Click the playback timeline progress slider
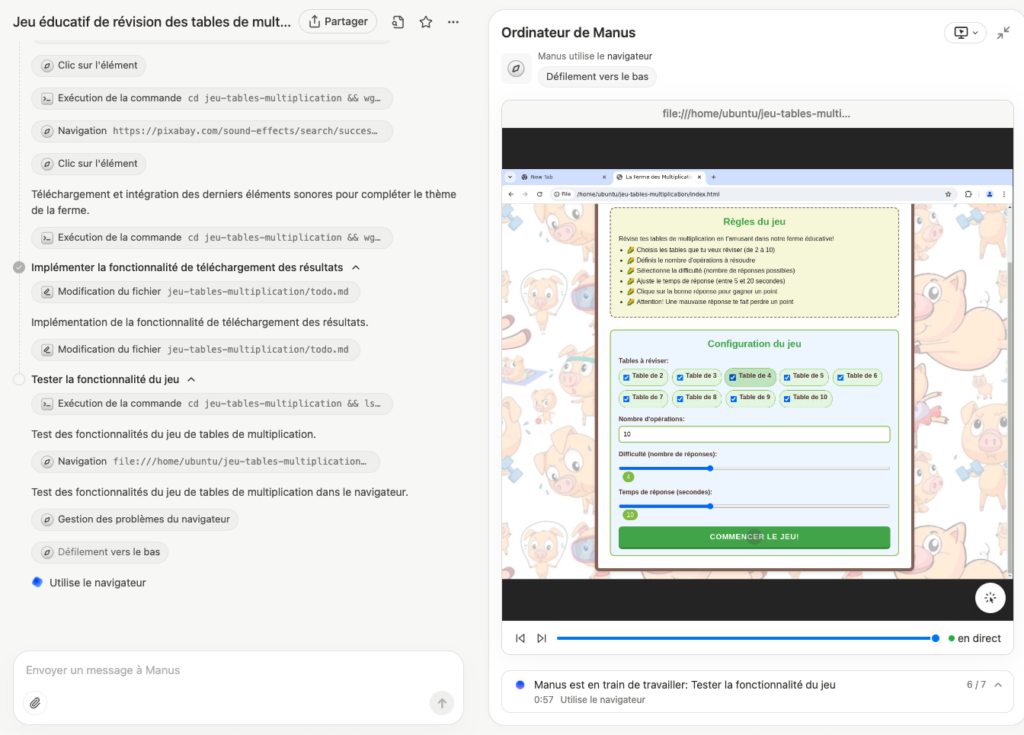This screenshot has height=735, width=1024. pos(748,638)
